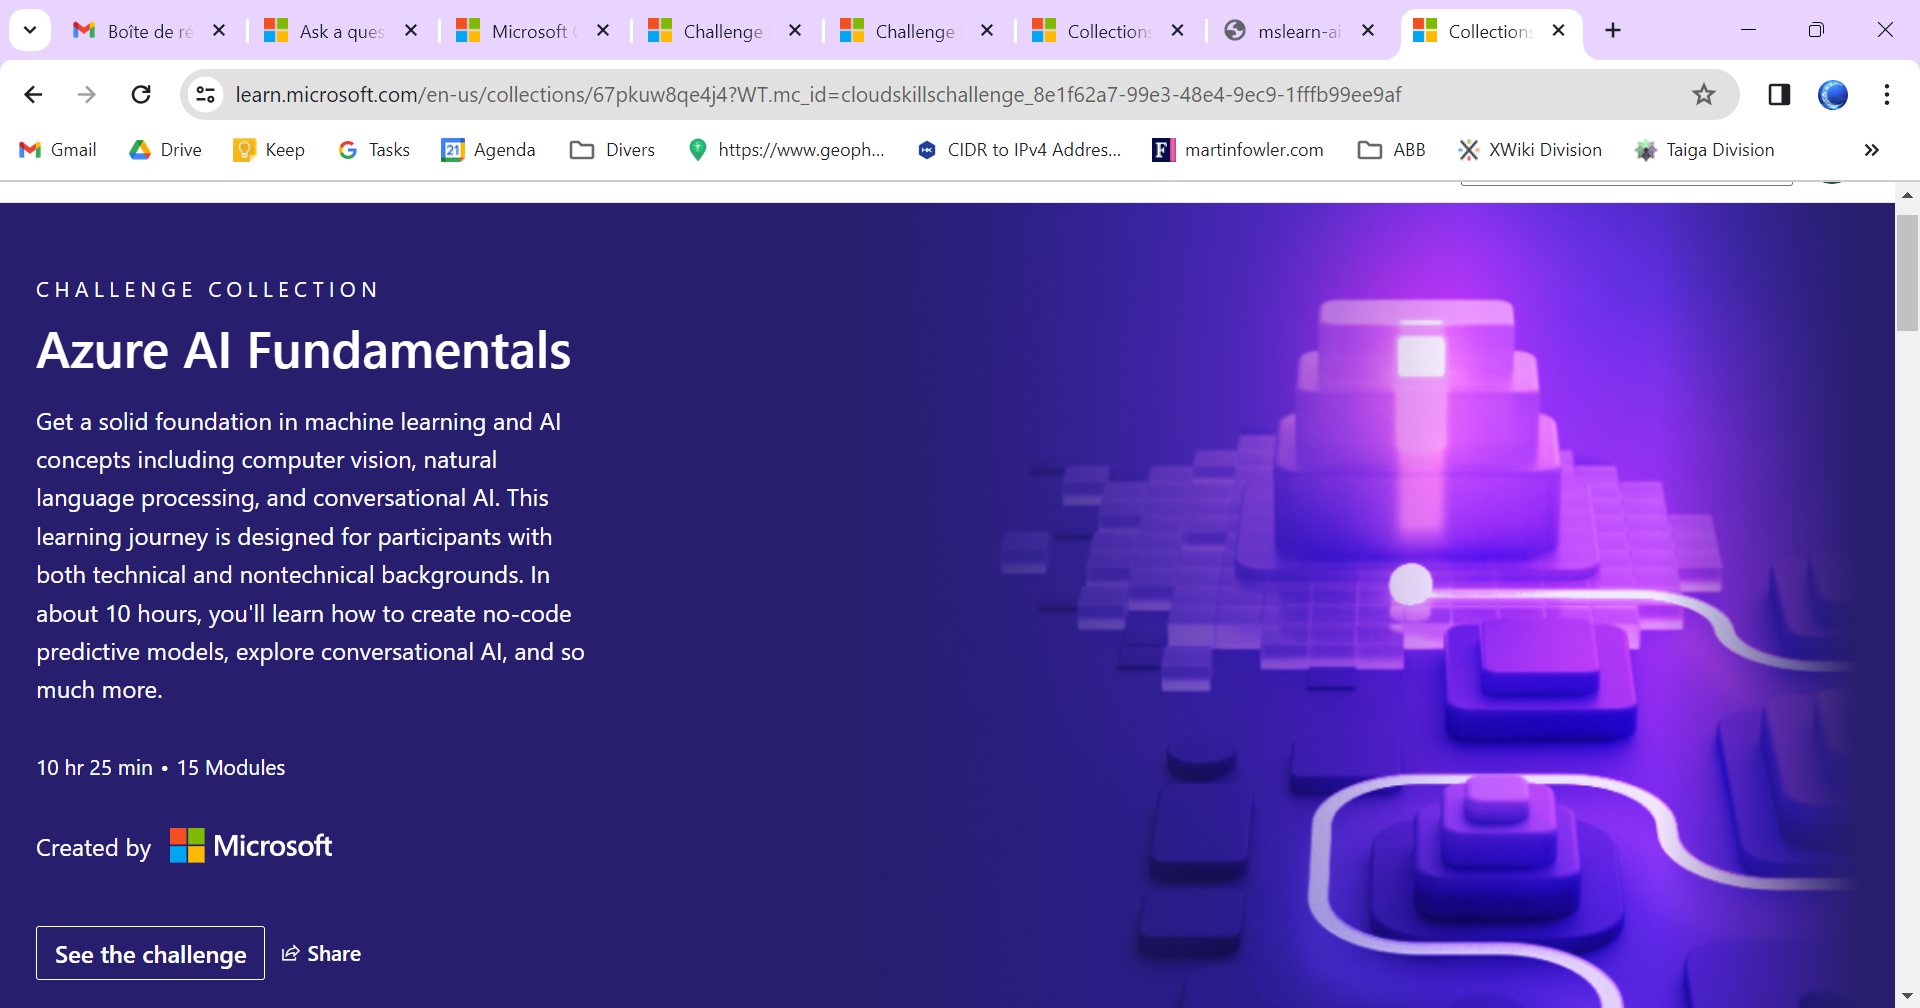The width and height of the screenshot is (1920, 1008).
Task: Click the 15 Modules text
Action: (231, 768)
